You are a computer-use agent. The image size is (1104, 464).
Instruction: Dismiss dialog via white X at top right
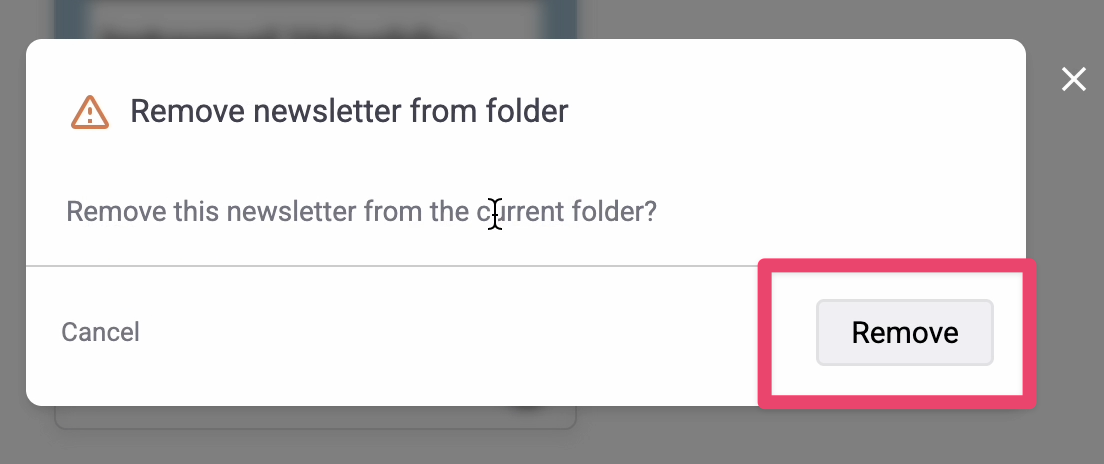(x=1074, y=80)
